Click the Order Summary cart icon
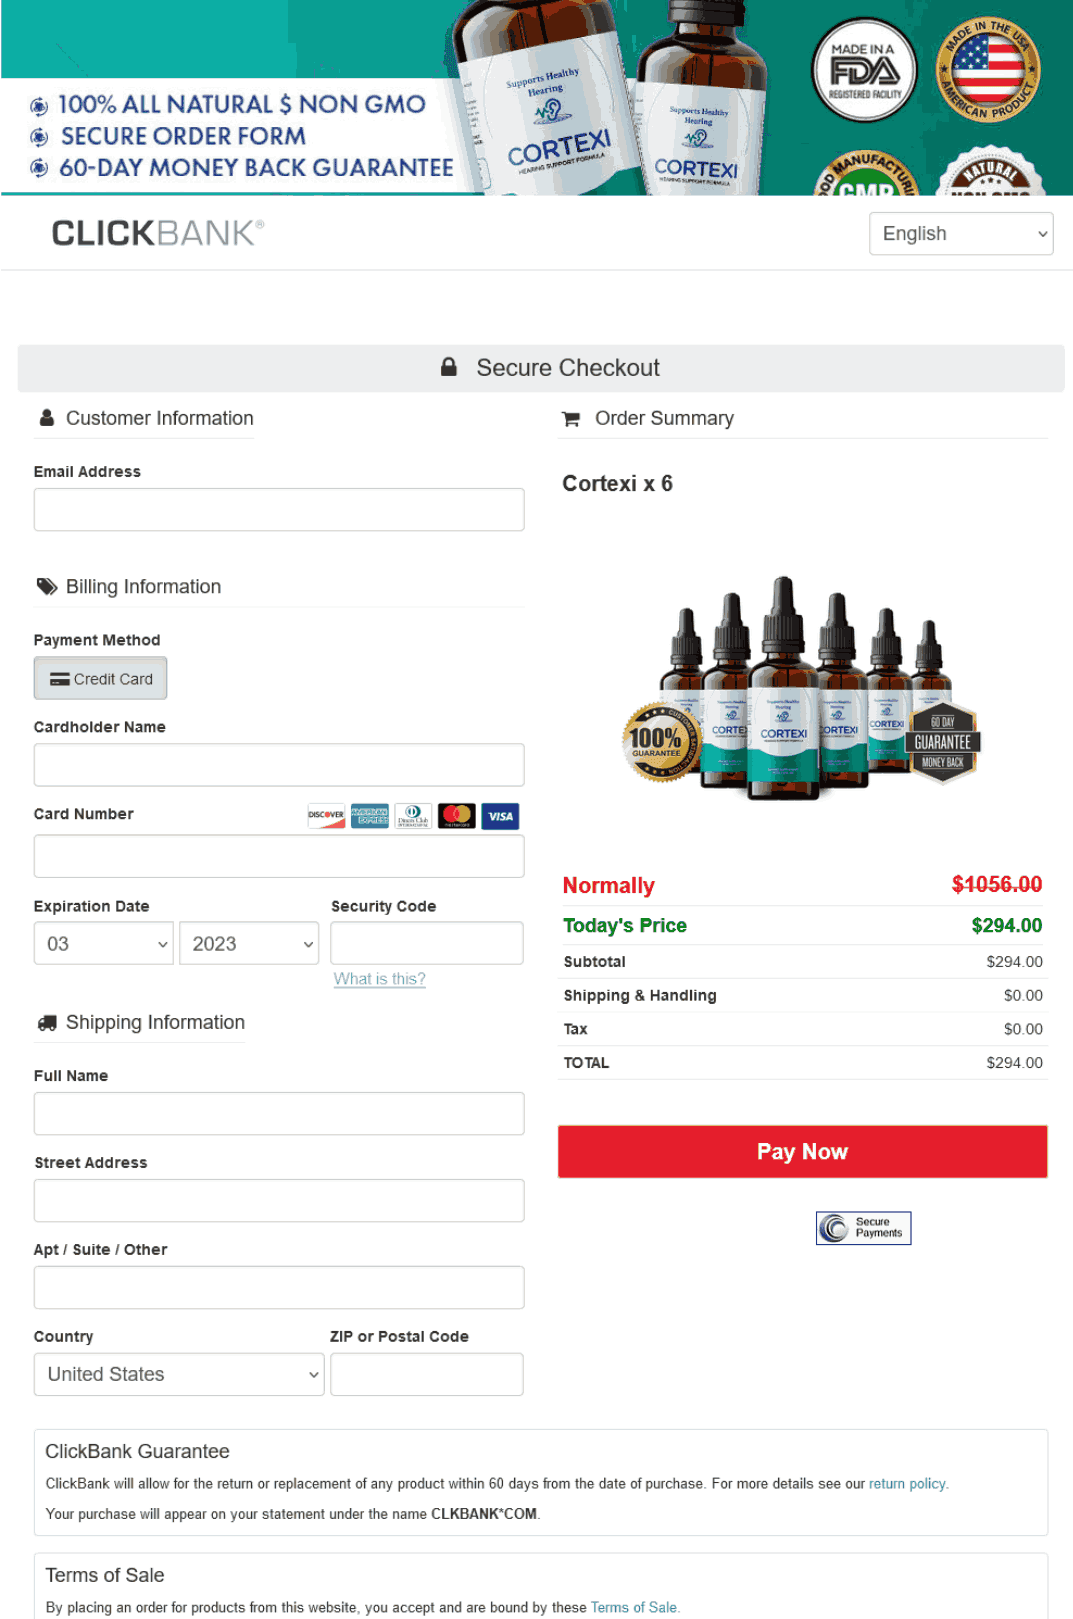The width and height of the screenshot is (1073, 1619). 571,418
